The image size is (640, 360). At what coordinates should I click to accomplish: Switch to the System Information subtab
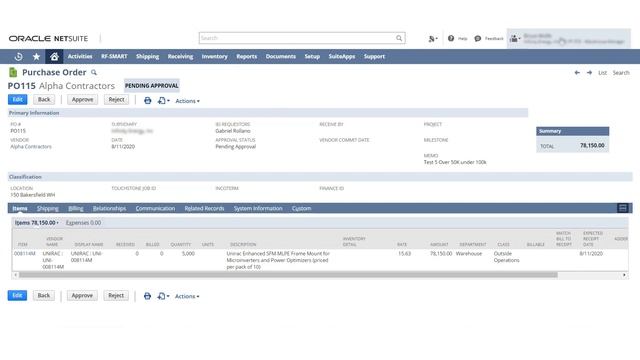pos(258,208)
